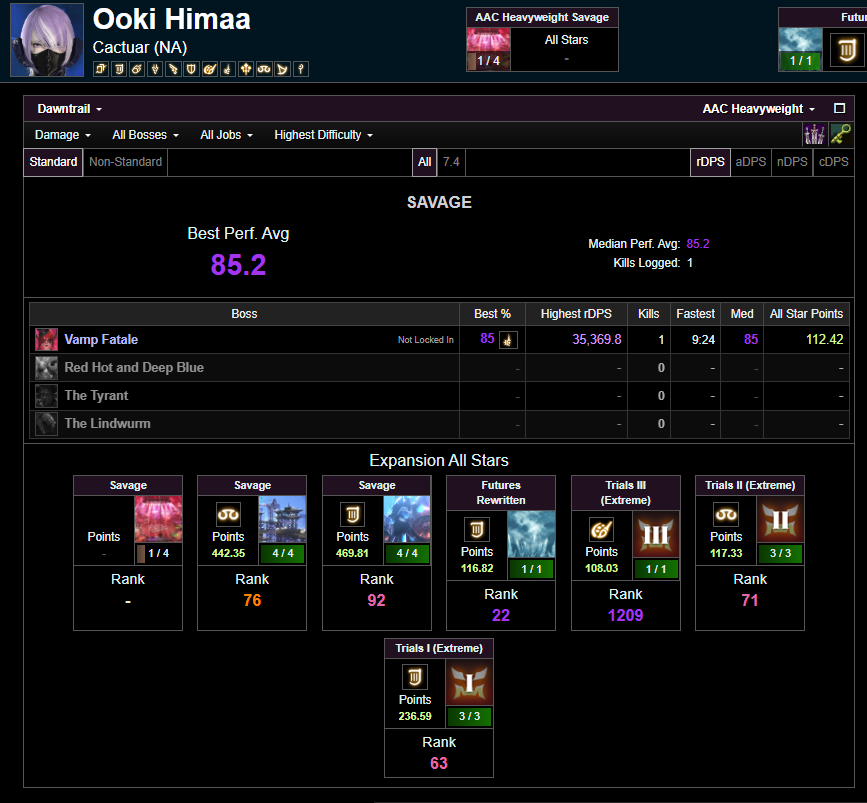Switch the metric to cDPS

point(834,162)
